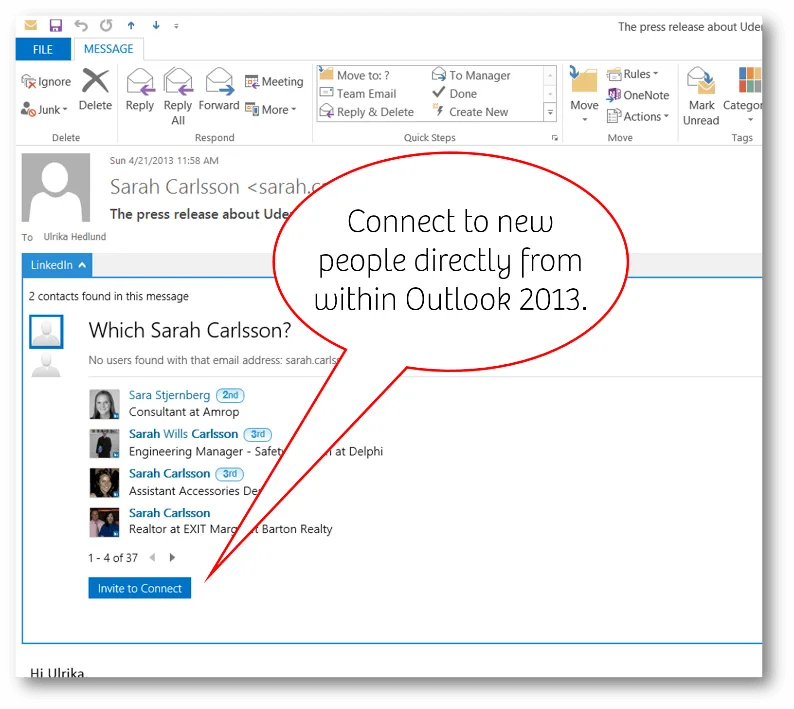Click Mark Unread button
Viewport: 794px width, 709px height.
point(701,96)
